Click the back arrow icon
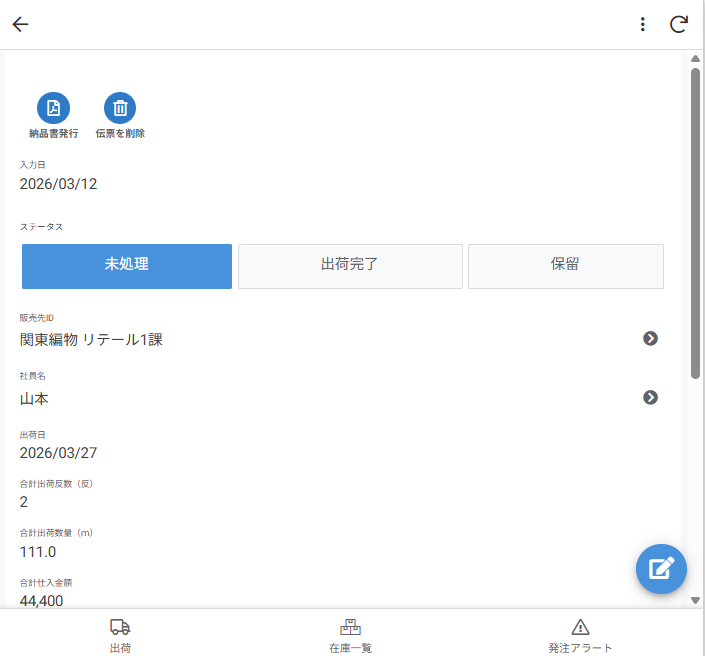The width and height of the screenshot is (705, 656). point(20,25)
